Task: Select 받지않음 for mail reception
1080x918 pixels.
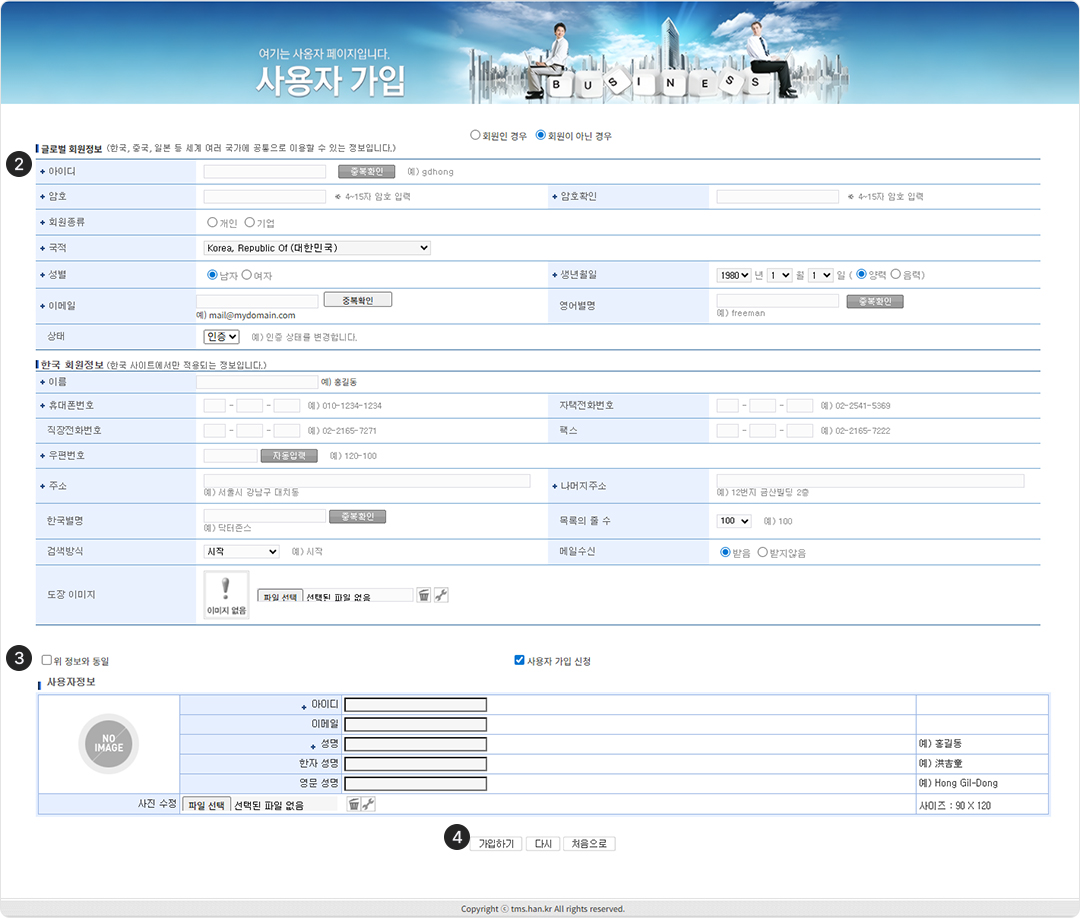Action: pos(763,551)
